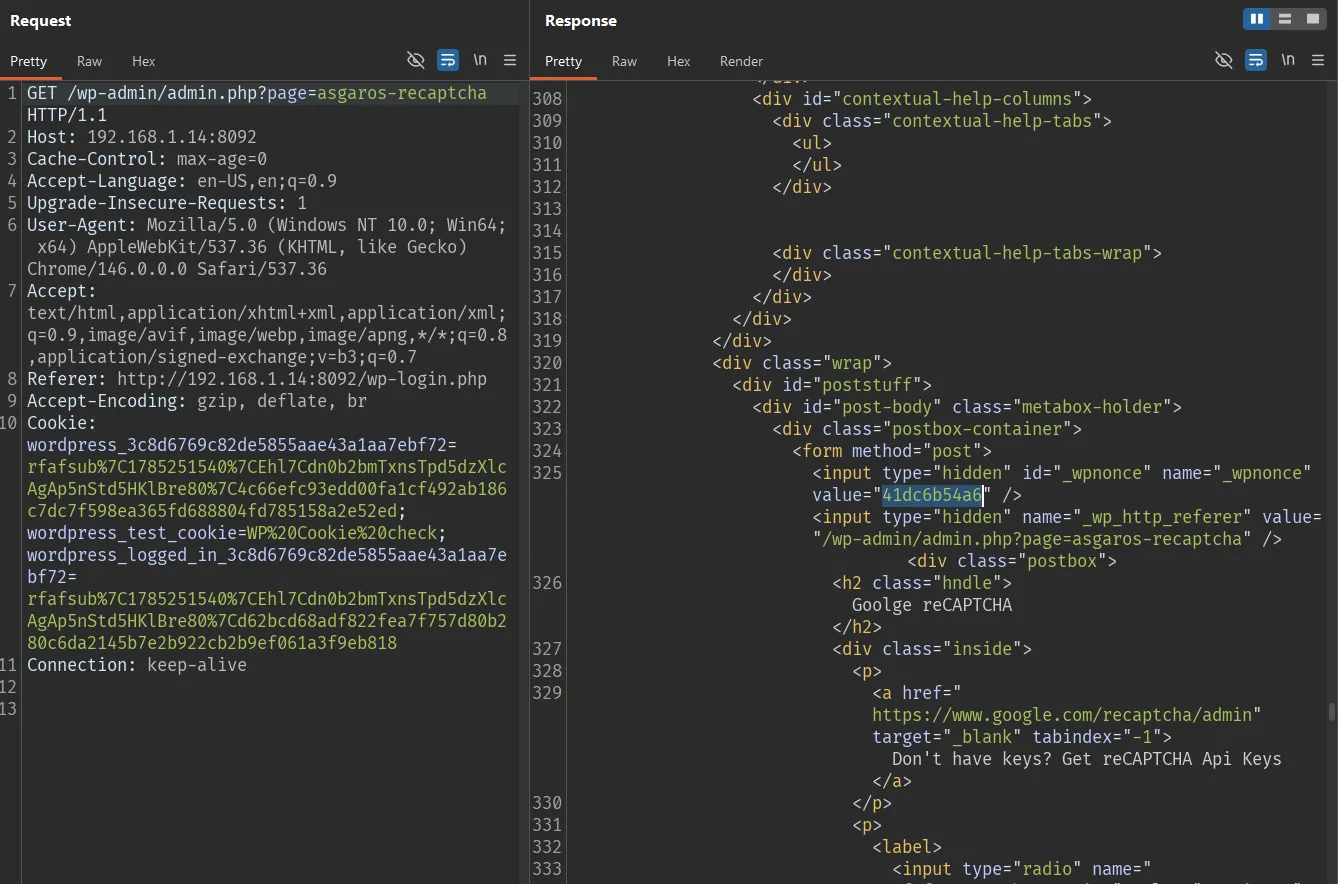Select tabbed combined layout icon
The image size is (1338, 884).
tap(1313, 19)
